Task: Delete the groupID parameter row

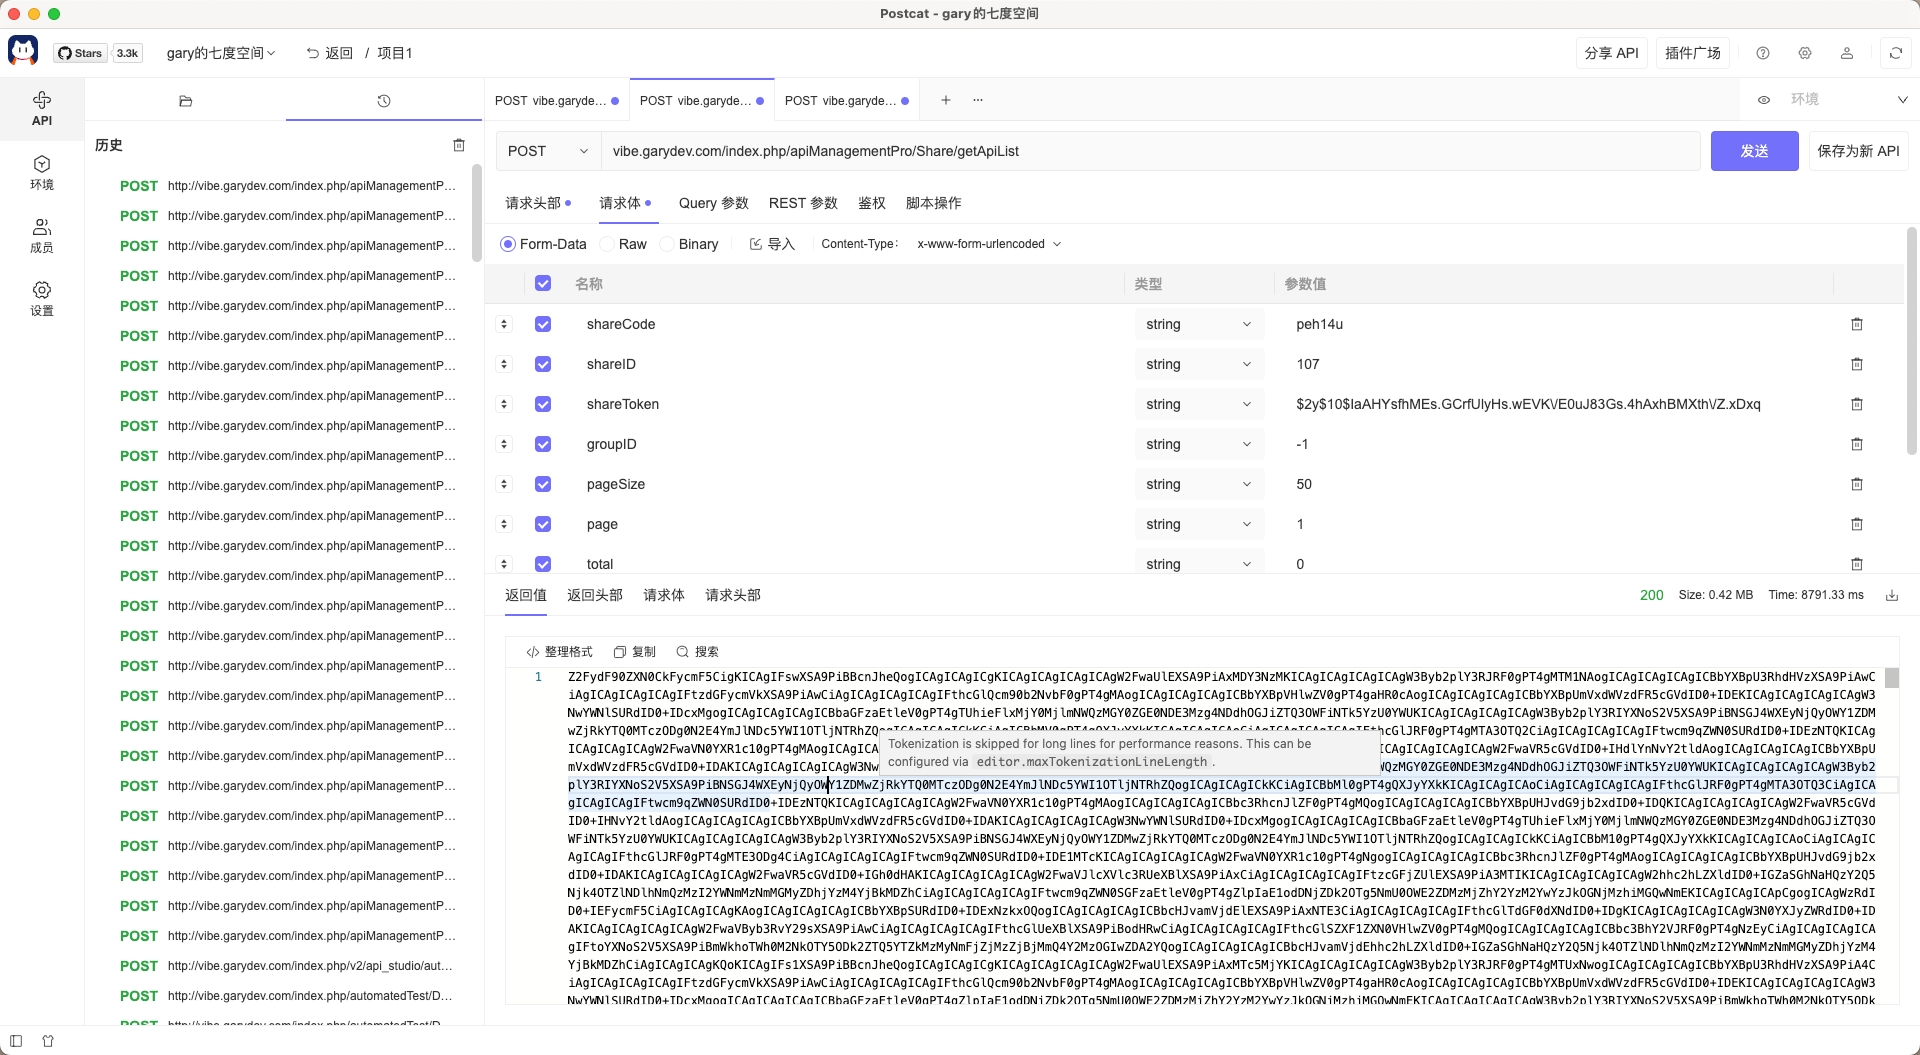Action: click(1857, 444)
